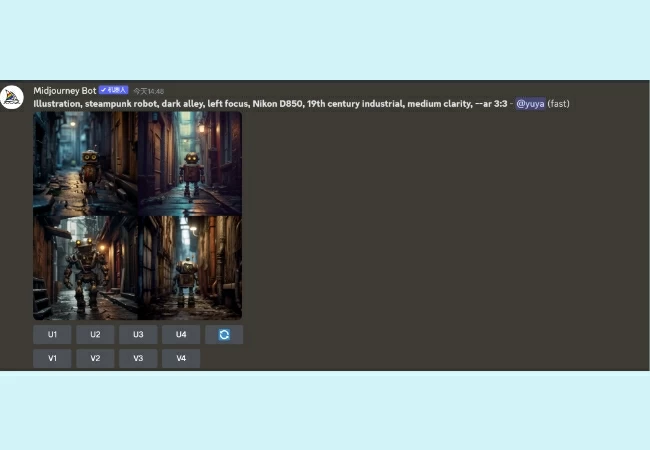Click the (fast) mode label in message

(x=559, y=103)
